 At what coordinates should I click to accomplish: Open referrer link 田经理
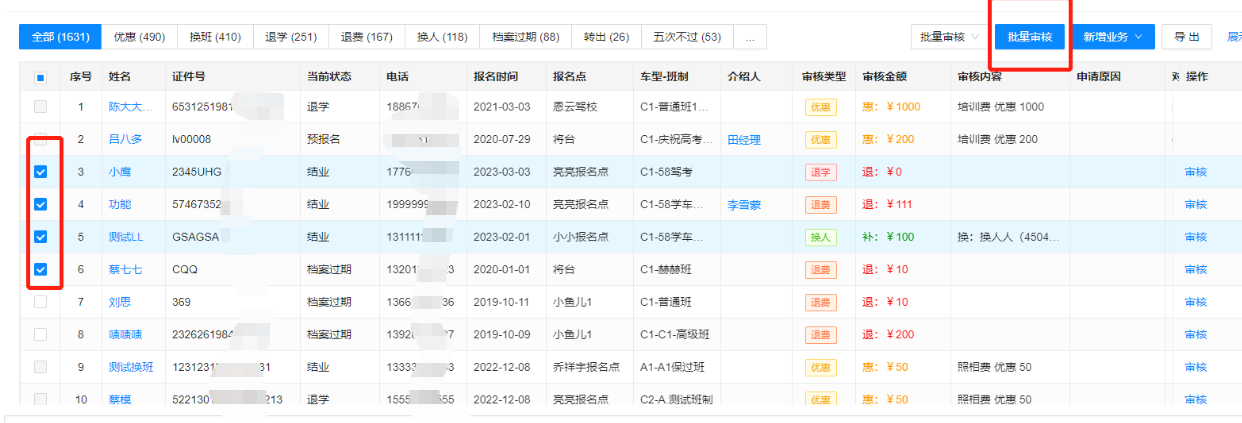click(x=744, y=139)
